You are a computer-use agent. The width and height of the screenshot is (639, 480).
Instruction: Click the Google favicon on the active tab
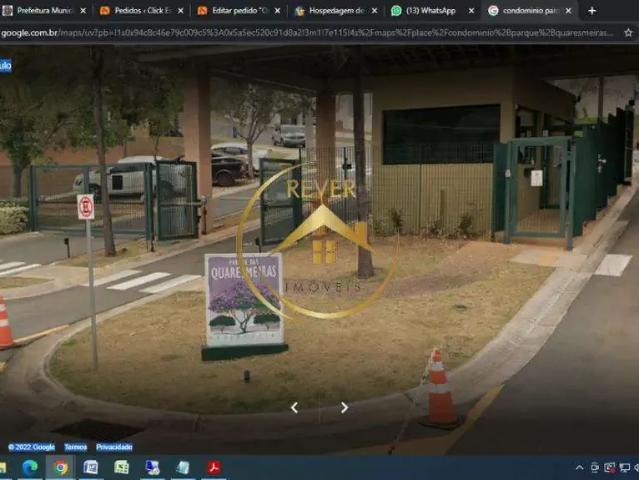[x=493, y=11]
